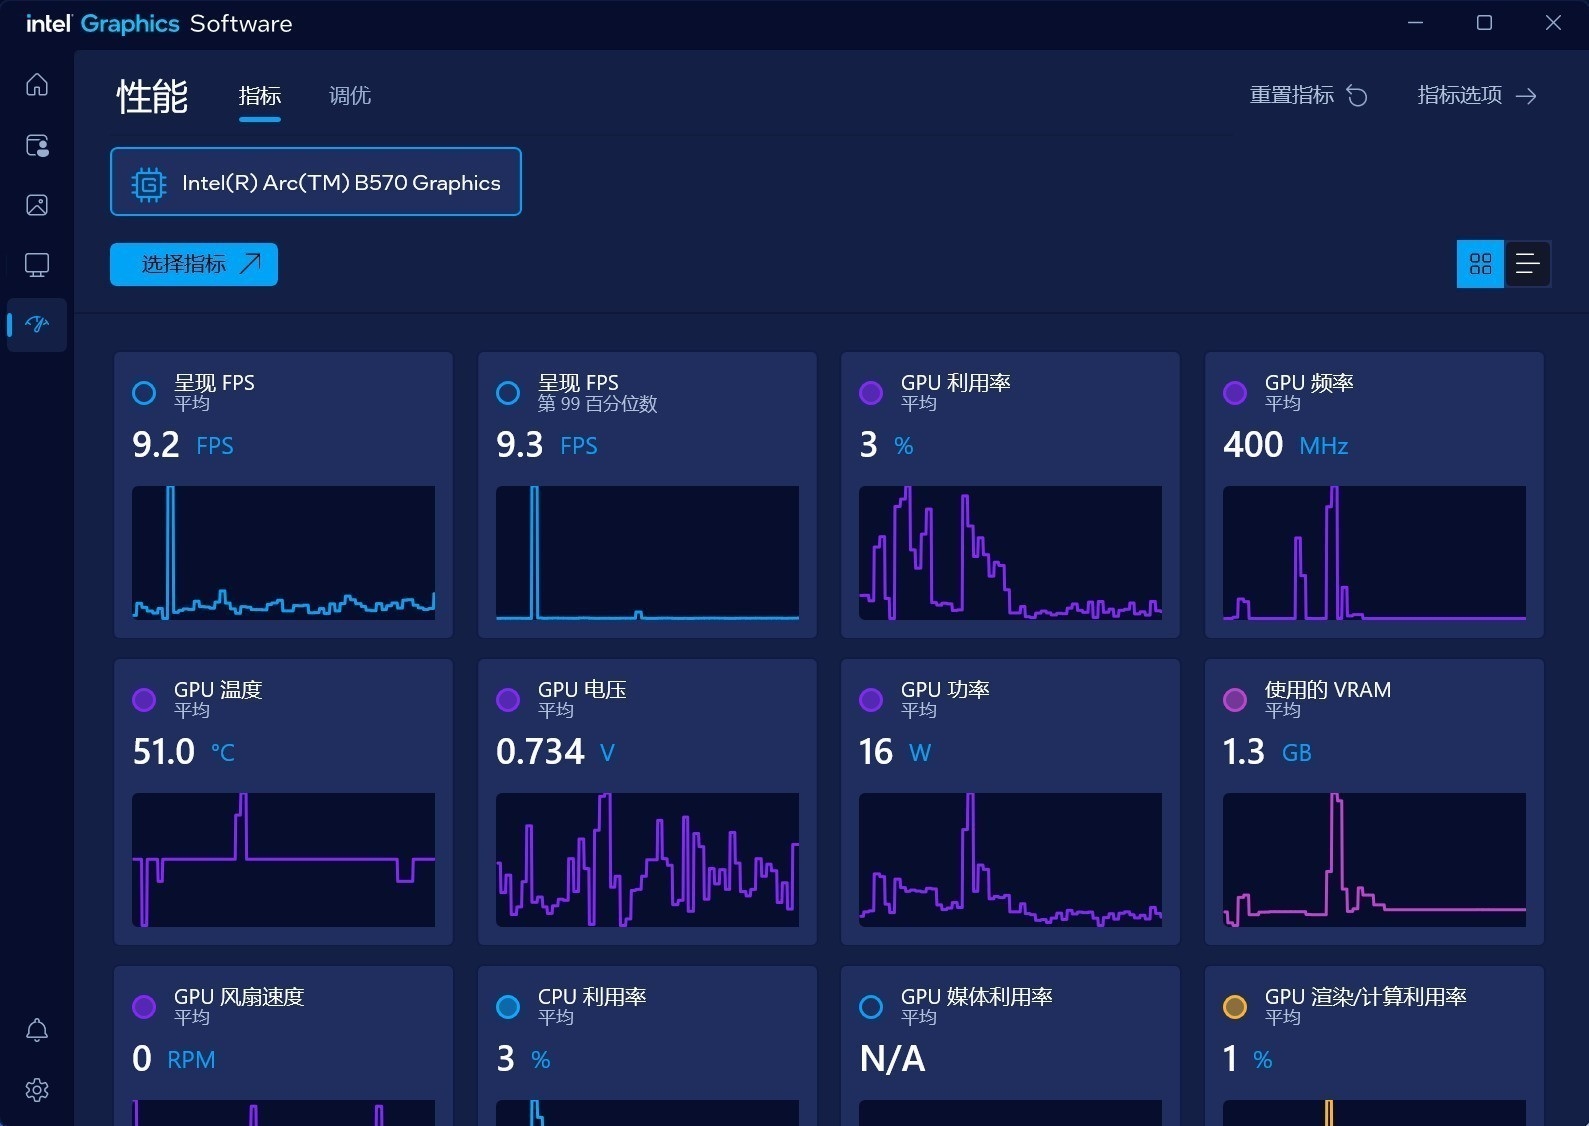This screenshot has width=1589, height=1126.
Task: Open the settings gear icon
Action: 37,1090
